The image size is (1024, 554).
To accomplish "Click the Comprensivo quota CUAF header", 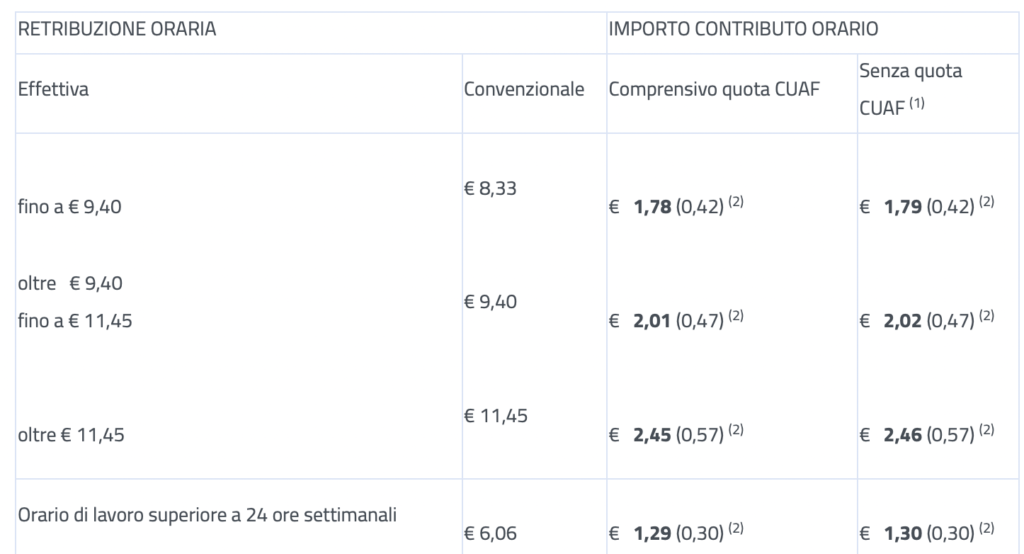I will pos(714,89).
